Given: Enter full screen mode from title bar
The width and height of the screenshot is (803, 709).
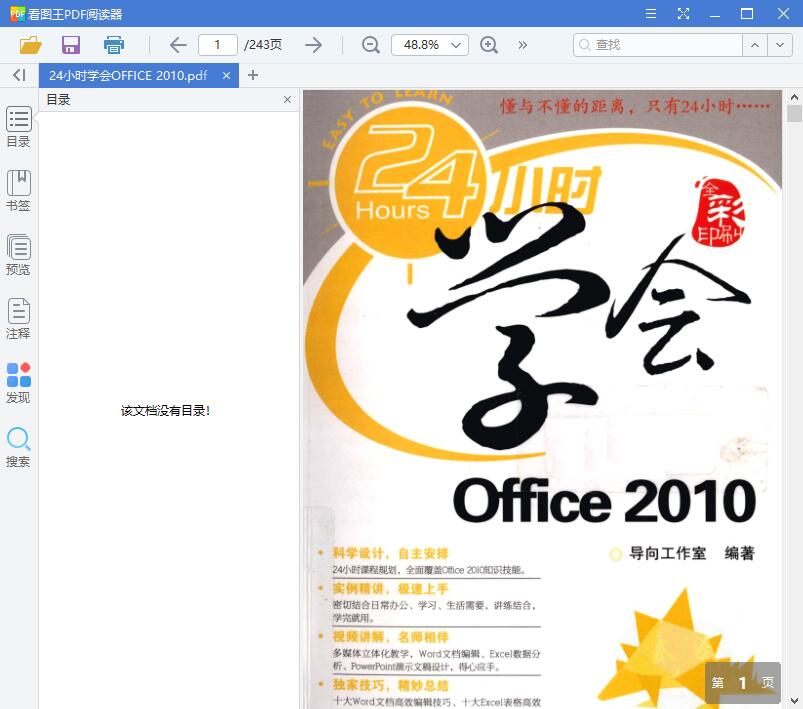Looking at the screenshot, I should [683, 14].
